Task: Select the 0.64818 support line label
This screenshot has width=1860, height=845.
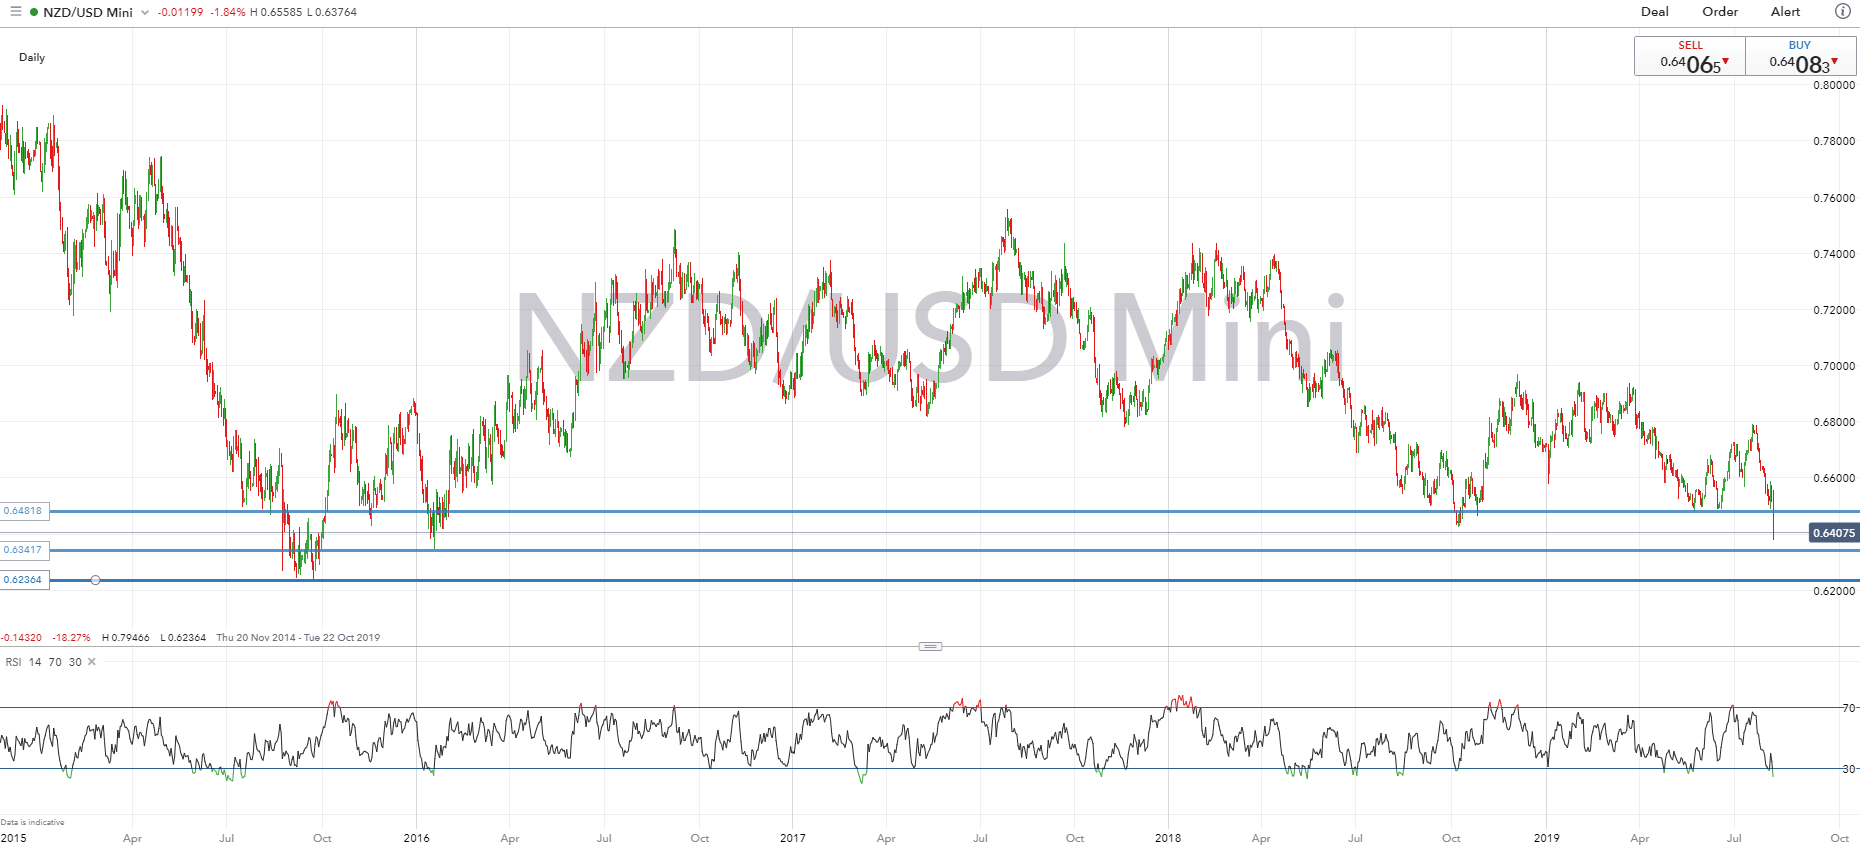Action: pos(24,511)
